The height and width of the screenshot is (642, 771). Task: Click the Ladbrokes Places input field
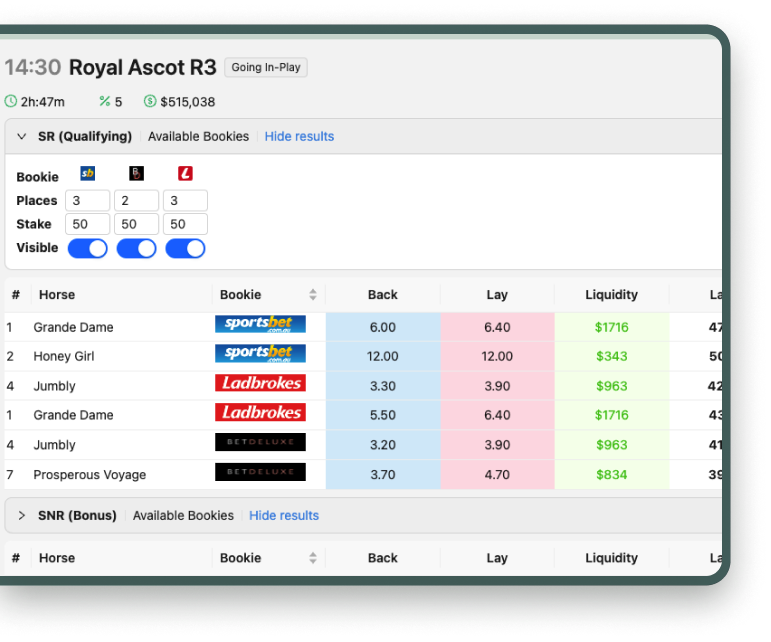tap(185, 201)
